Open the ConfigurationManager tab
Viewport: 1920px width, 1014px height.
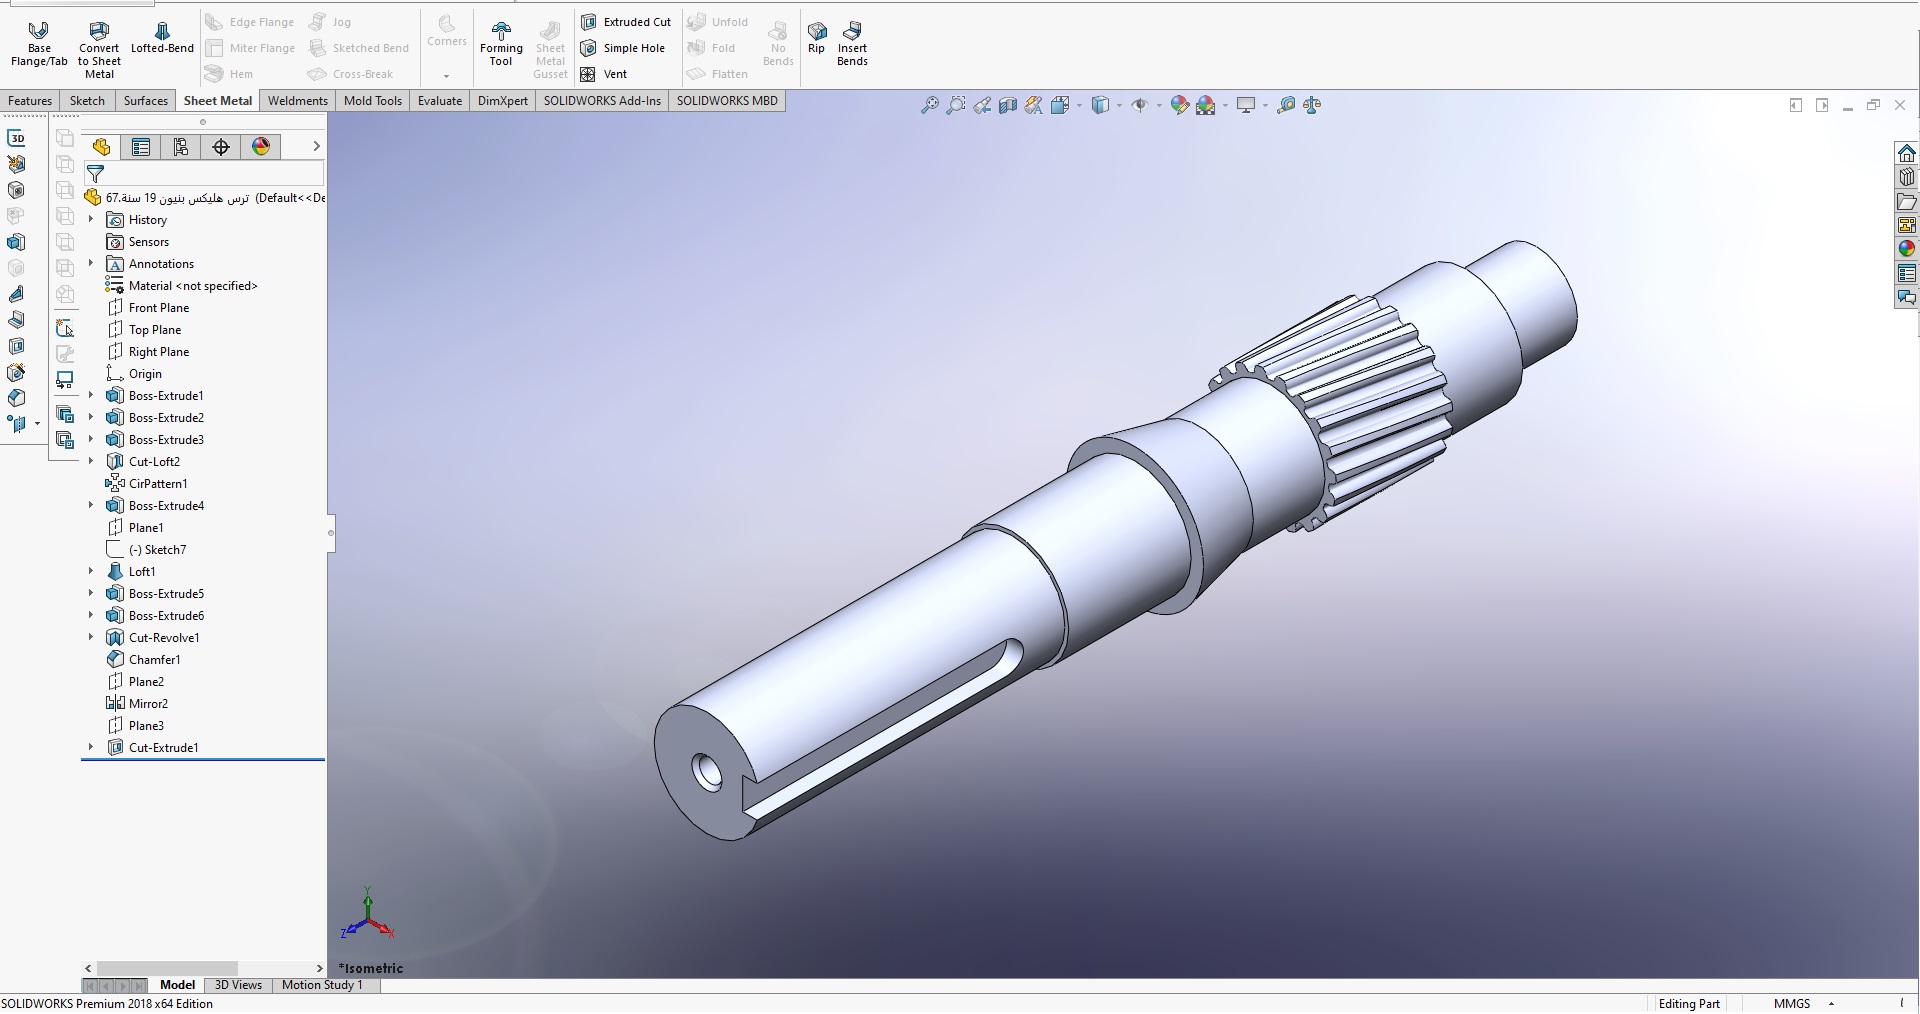(x=181, y=147)
